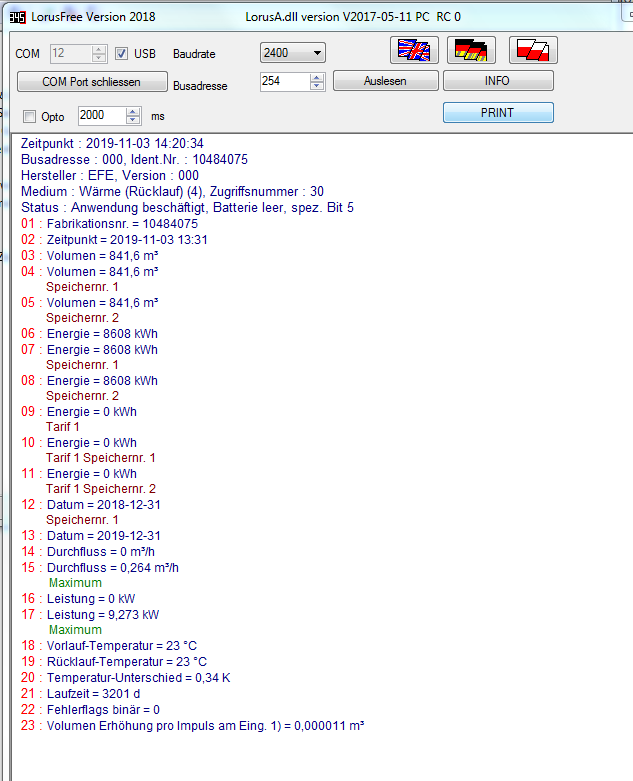Select row 13 Datum 2019-12-31
Viewport: 633px width, 781px height.
click(91, 536)
